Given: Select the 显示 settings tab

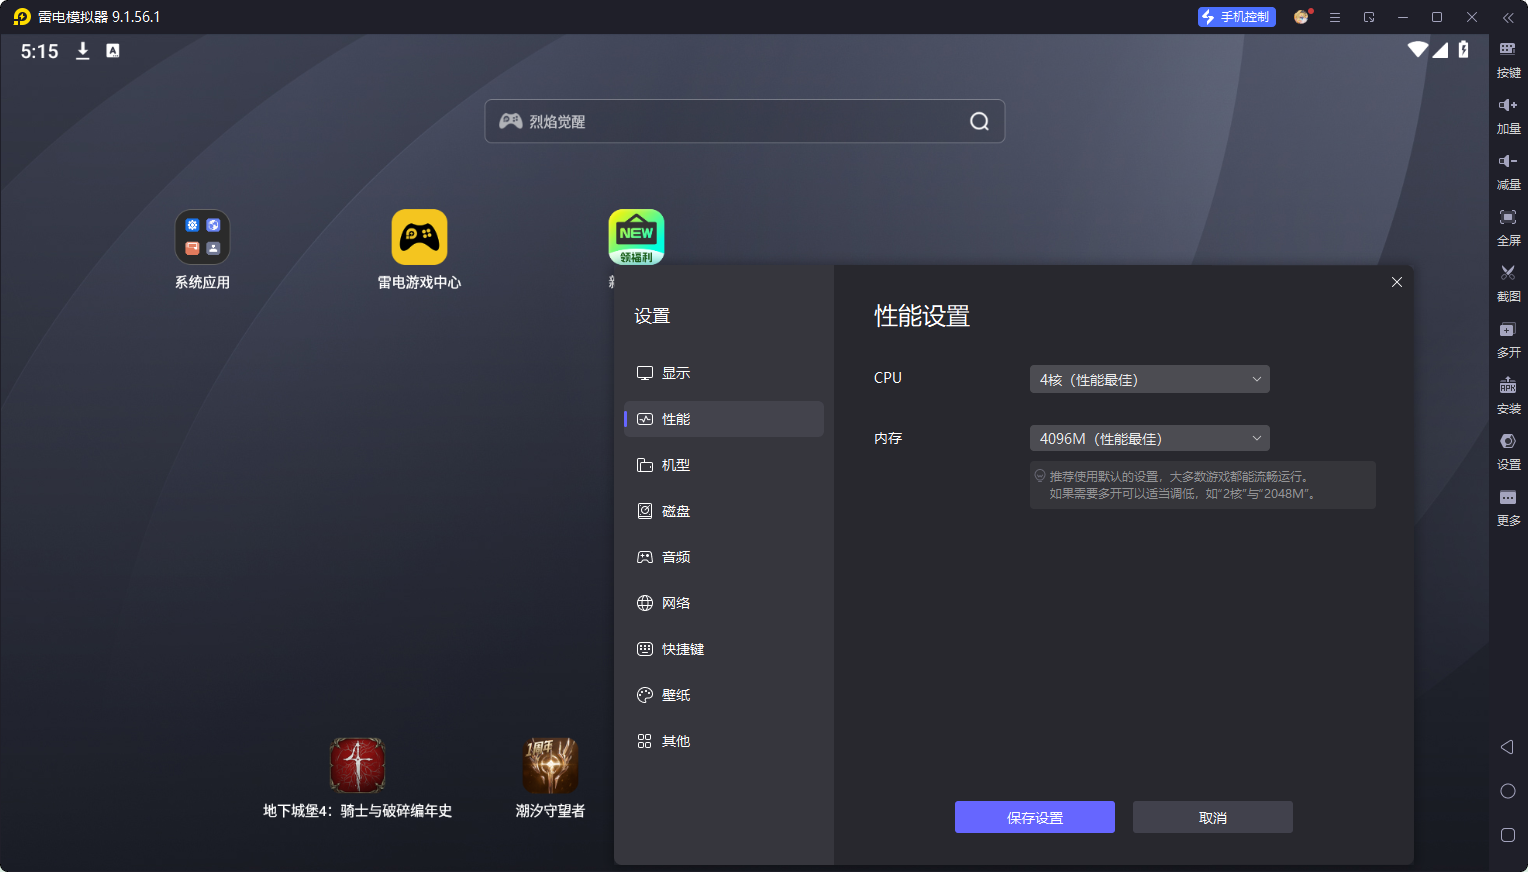Looking at the screenshot, I should tap(724, 373).
